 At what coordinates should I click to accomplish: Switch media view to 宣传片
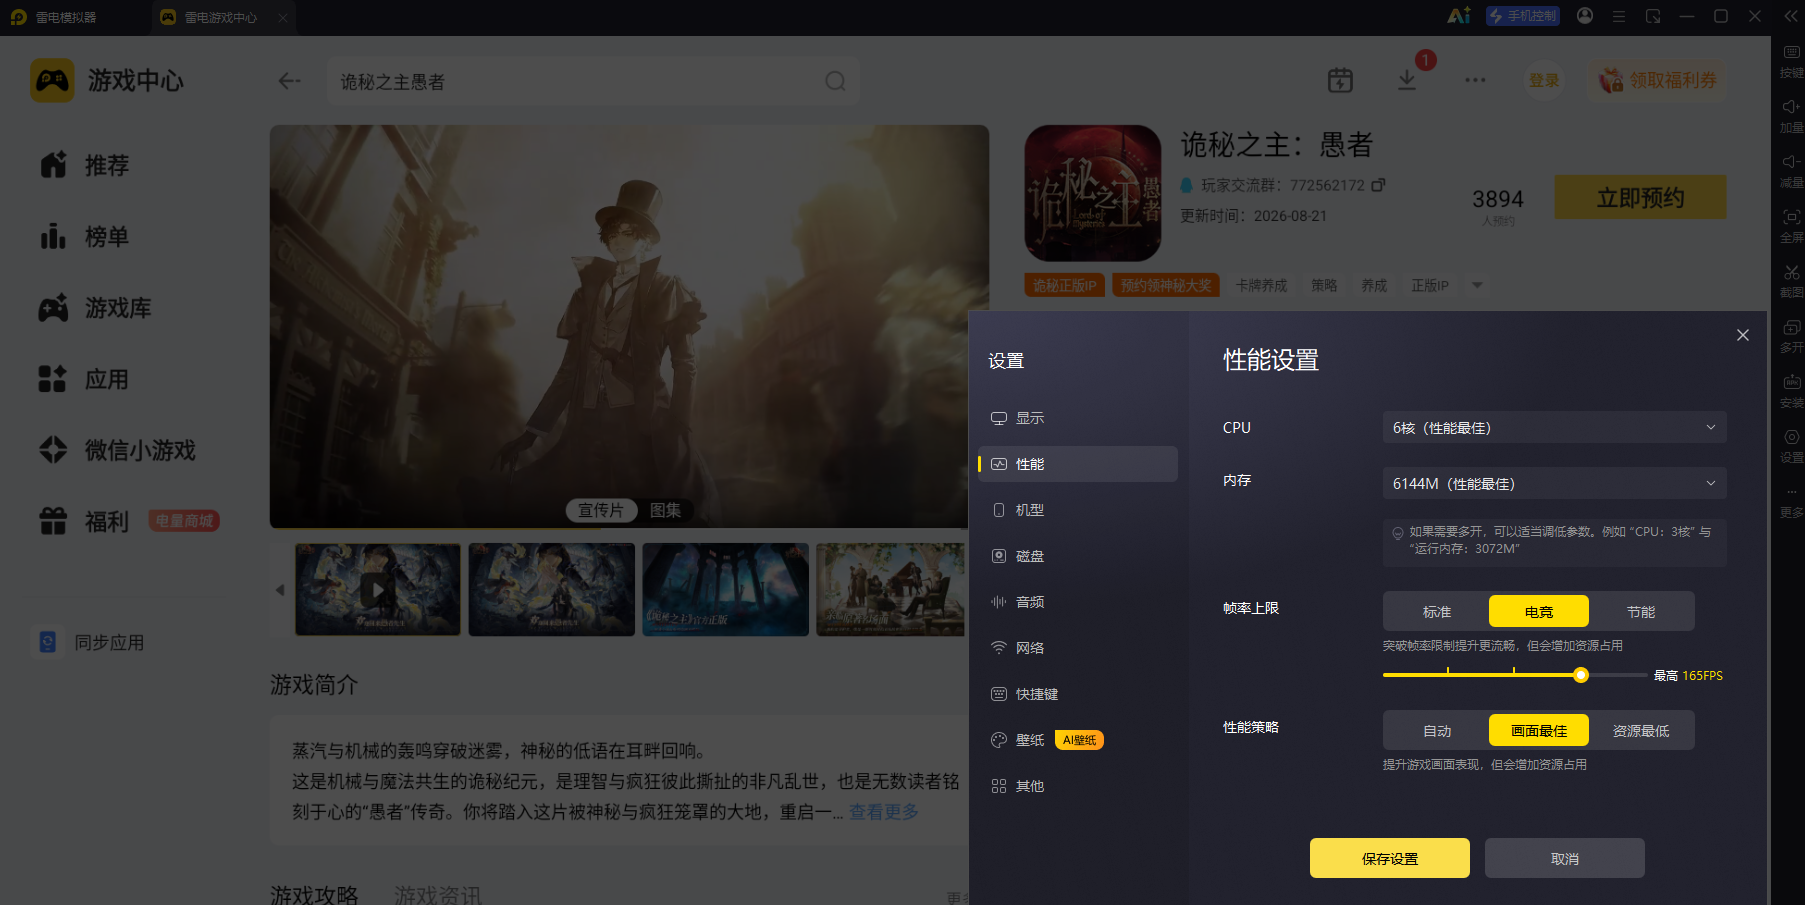point(601,510)
